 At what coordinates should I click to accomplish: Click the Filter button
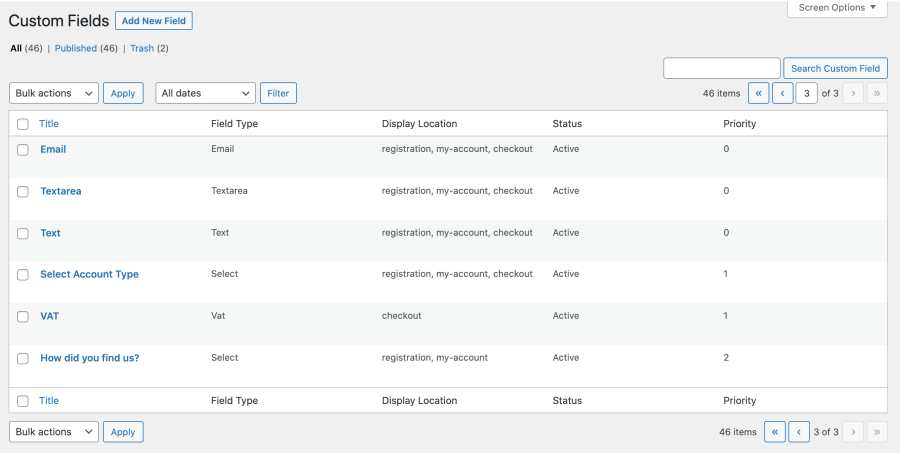pyautogui.click(x=278, y=93)
